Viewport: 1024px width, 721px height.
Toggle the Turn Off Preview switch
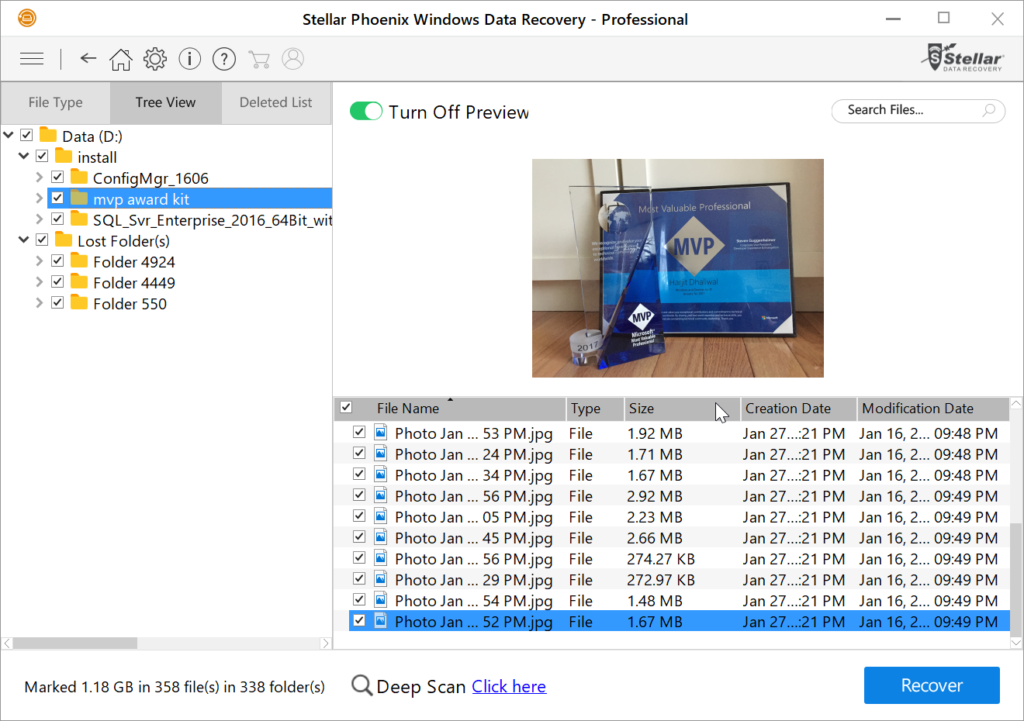coord(366,111)
